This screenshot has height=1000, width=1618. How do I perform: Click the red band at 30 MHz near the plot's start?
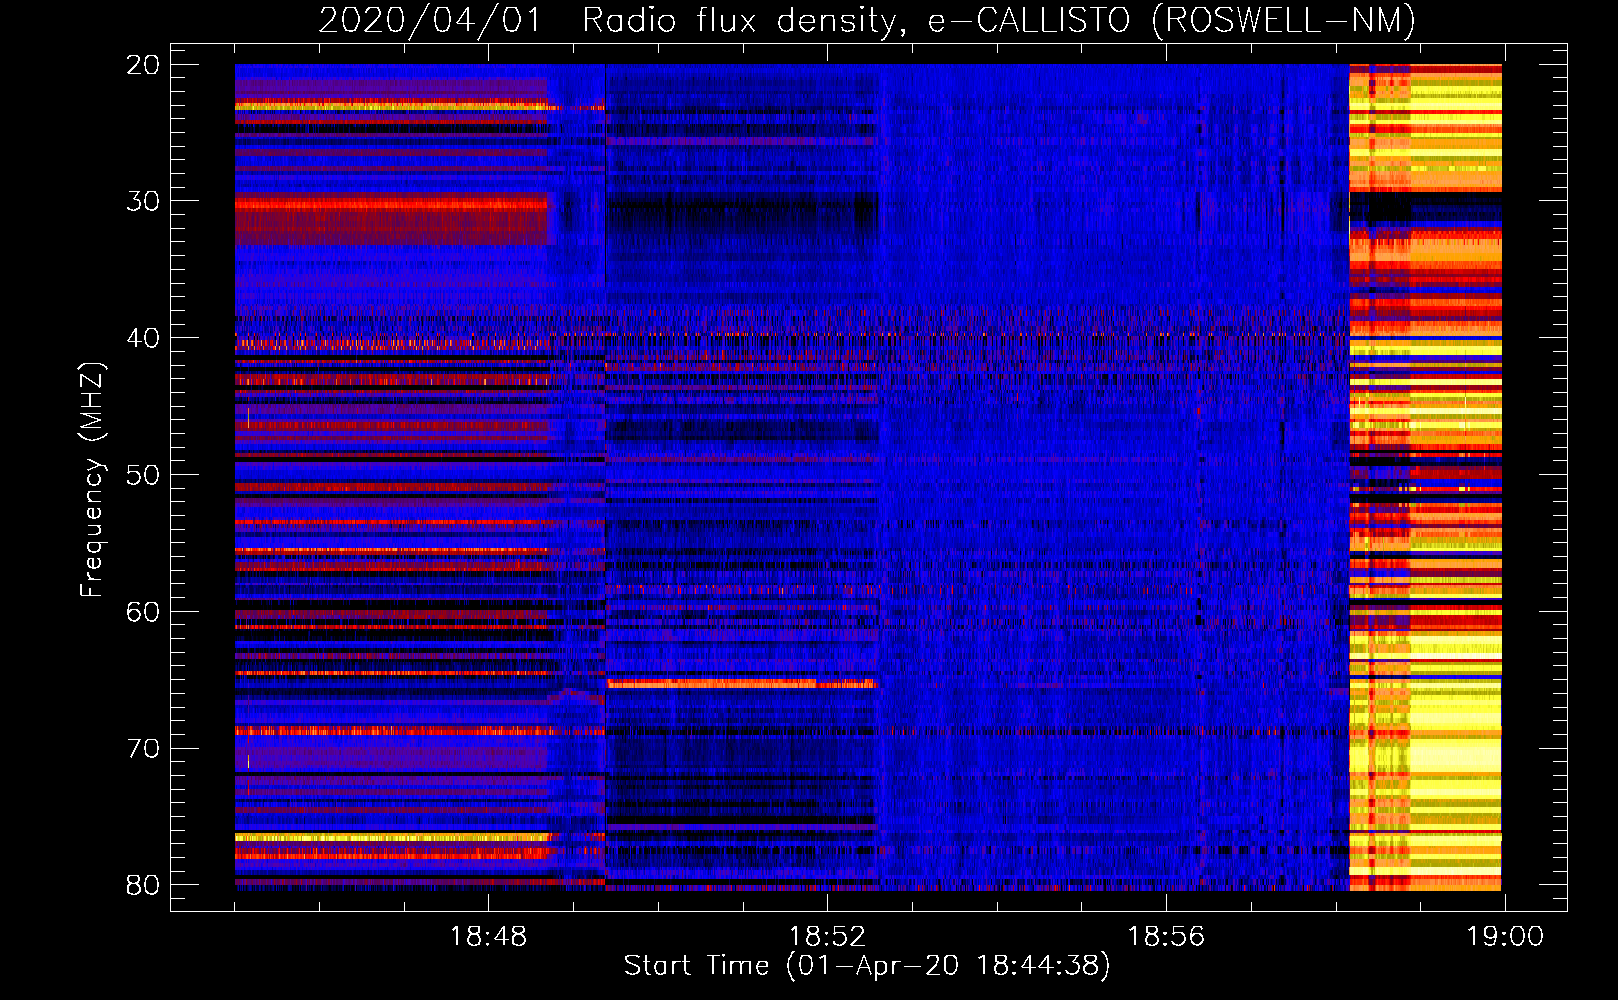[x=391, y=218]
